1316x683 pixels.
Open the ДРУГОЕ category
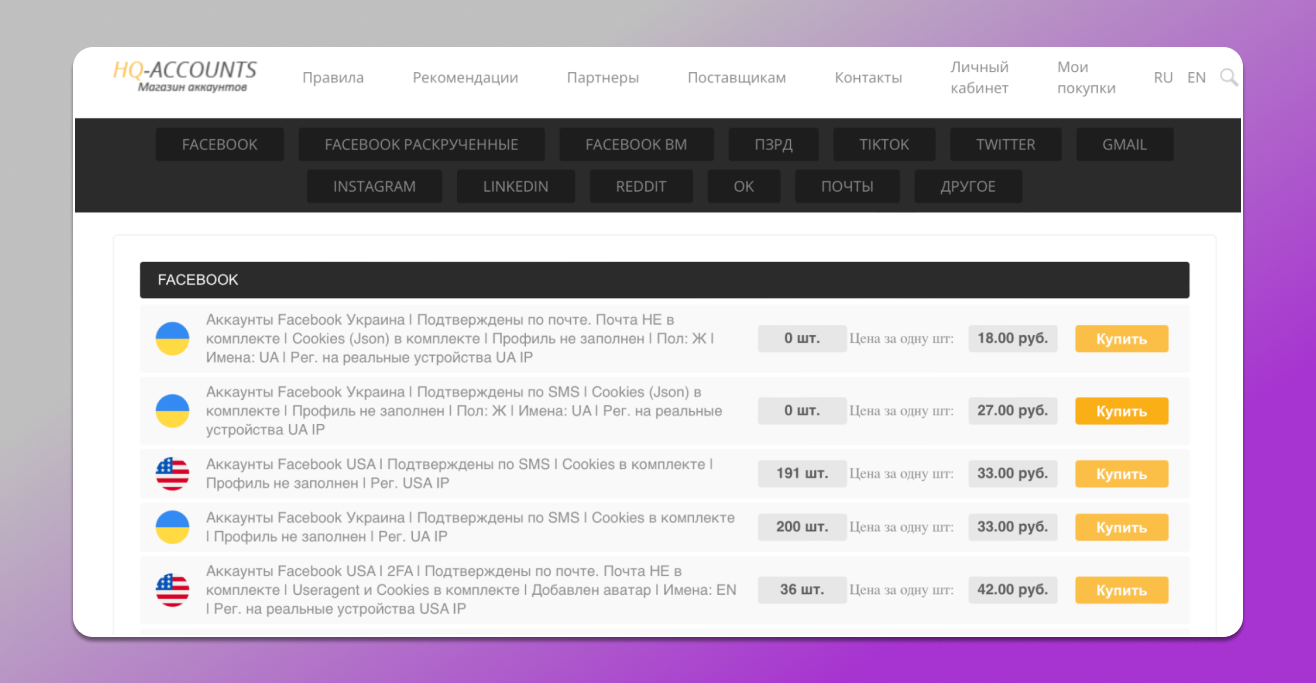click(967, 186)
